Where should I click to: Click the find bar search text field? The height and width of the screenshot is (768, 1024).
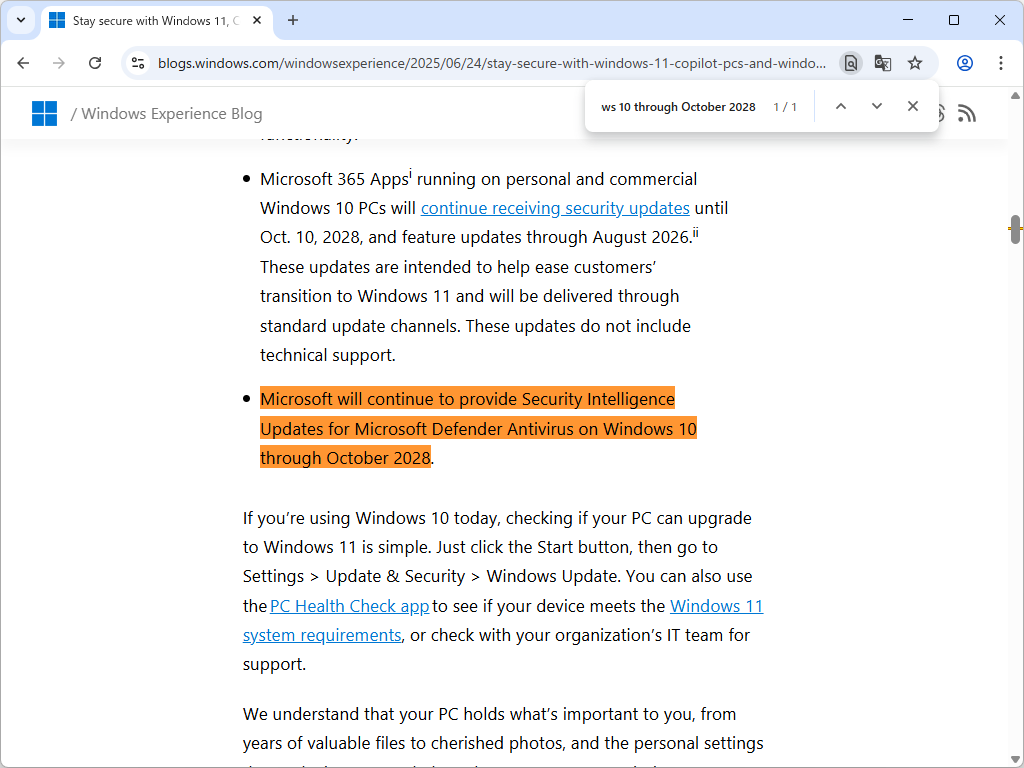point(678,107)
